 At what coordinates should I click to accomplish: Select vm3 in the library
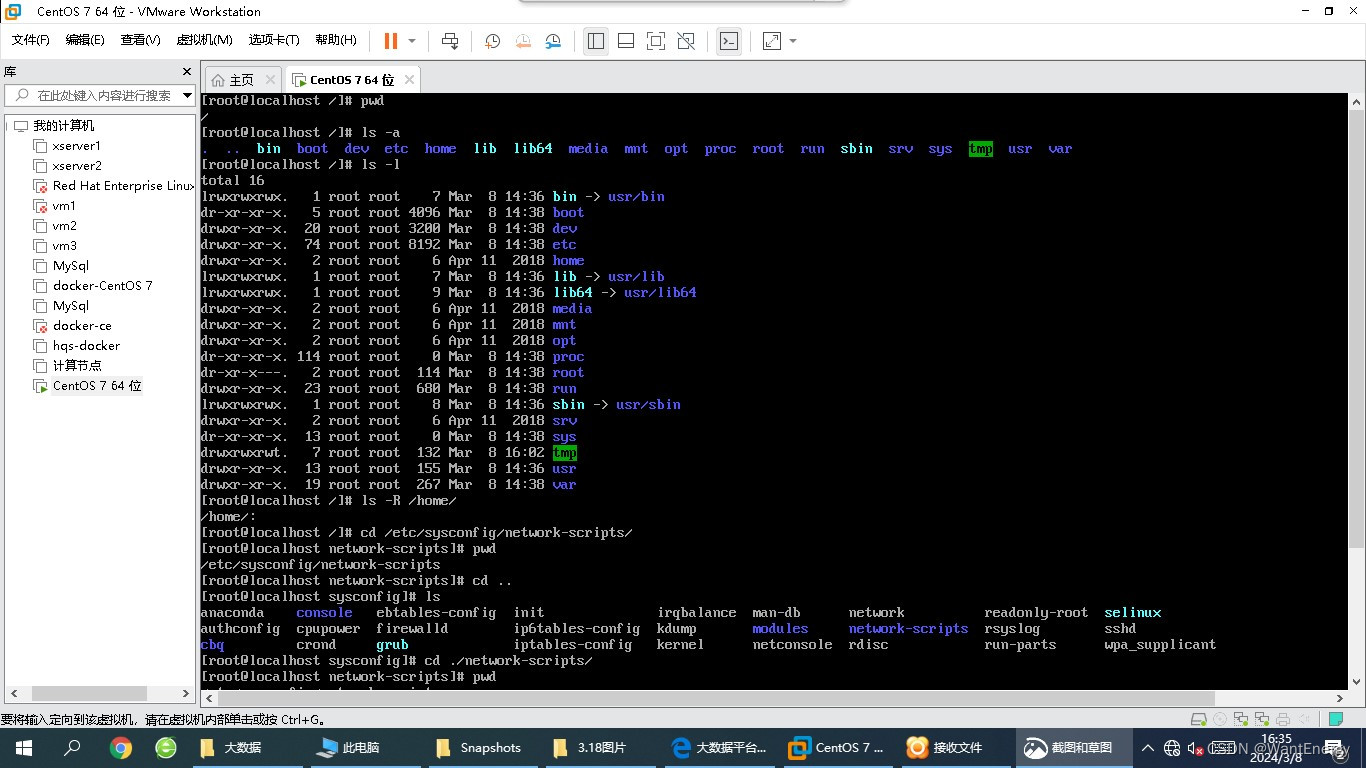coord(55,246)
